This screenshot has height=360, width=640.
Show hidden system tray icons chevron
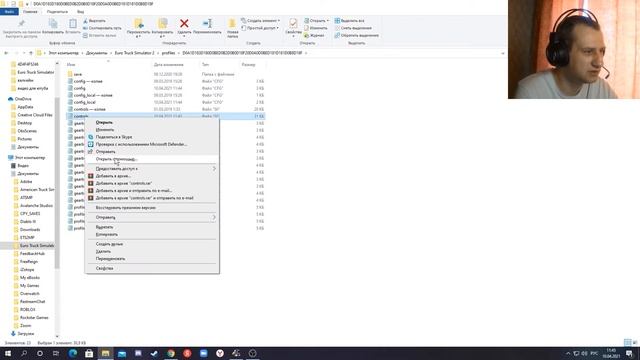568,353
